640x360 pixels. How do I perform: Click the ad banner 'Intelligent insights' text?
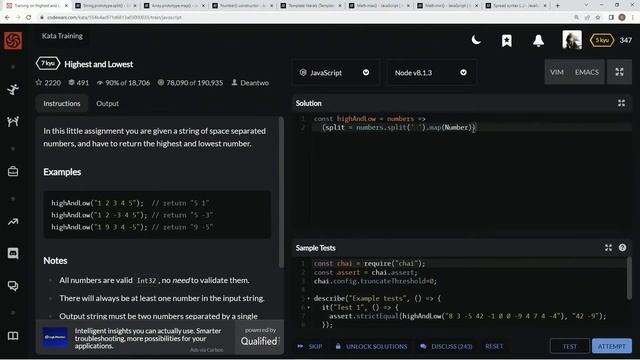[x=148, y=338]
